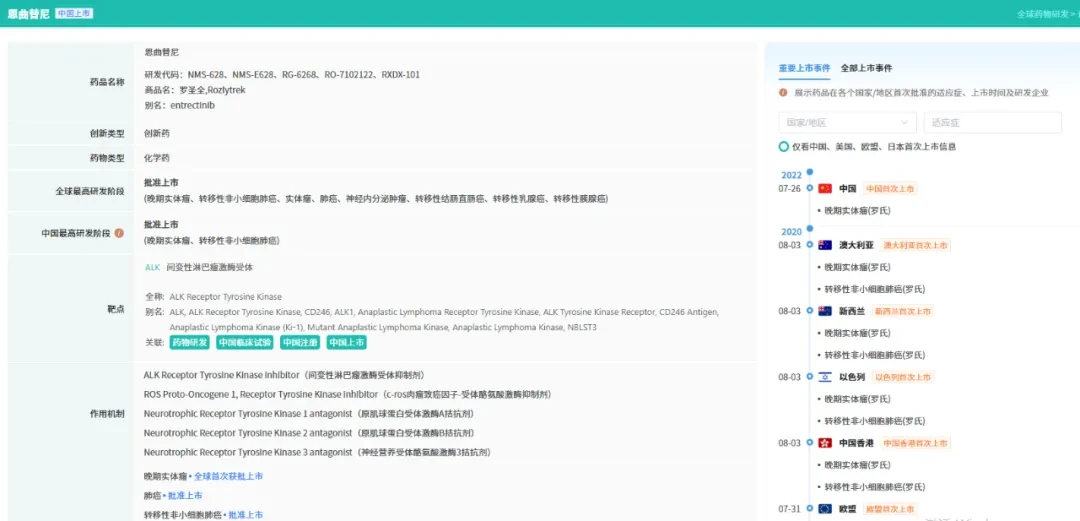The width and height of the screenshot is (1080, 521).
Task: Click the EU flag icon for 欧盟
Action: (x=825, y=509)
